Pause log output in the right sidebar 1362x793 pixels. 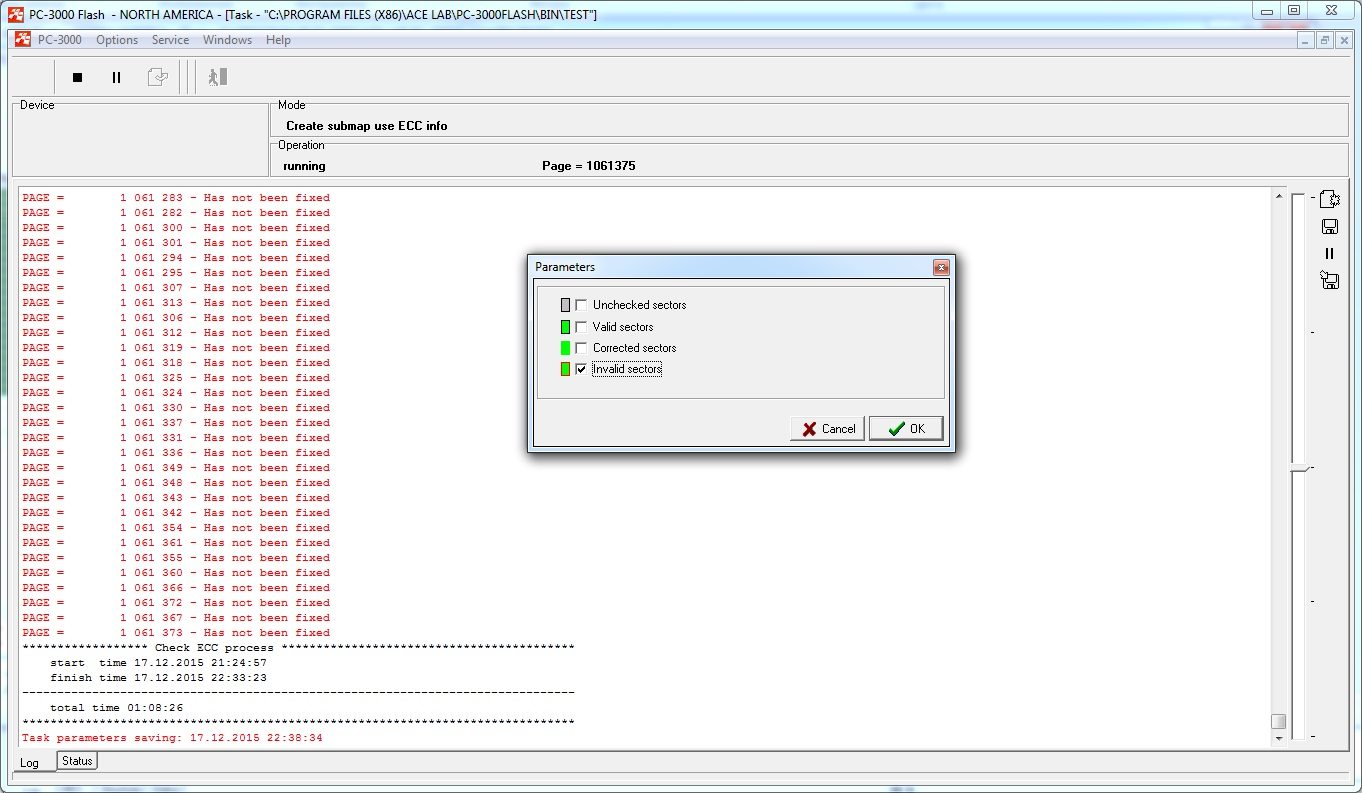(x=1330, y=254)
